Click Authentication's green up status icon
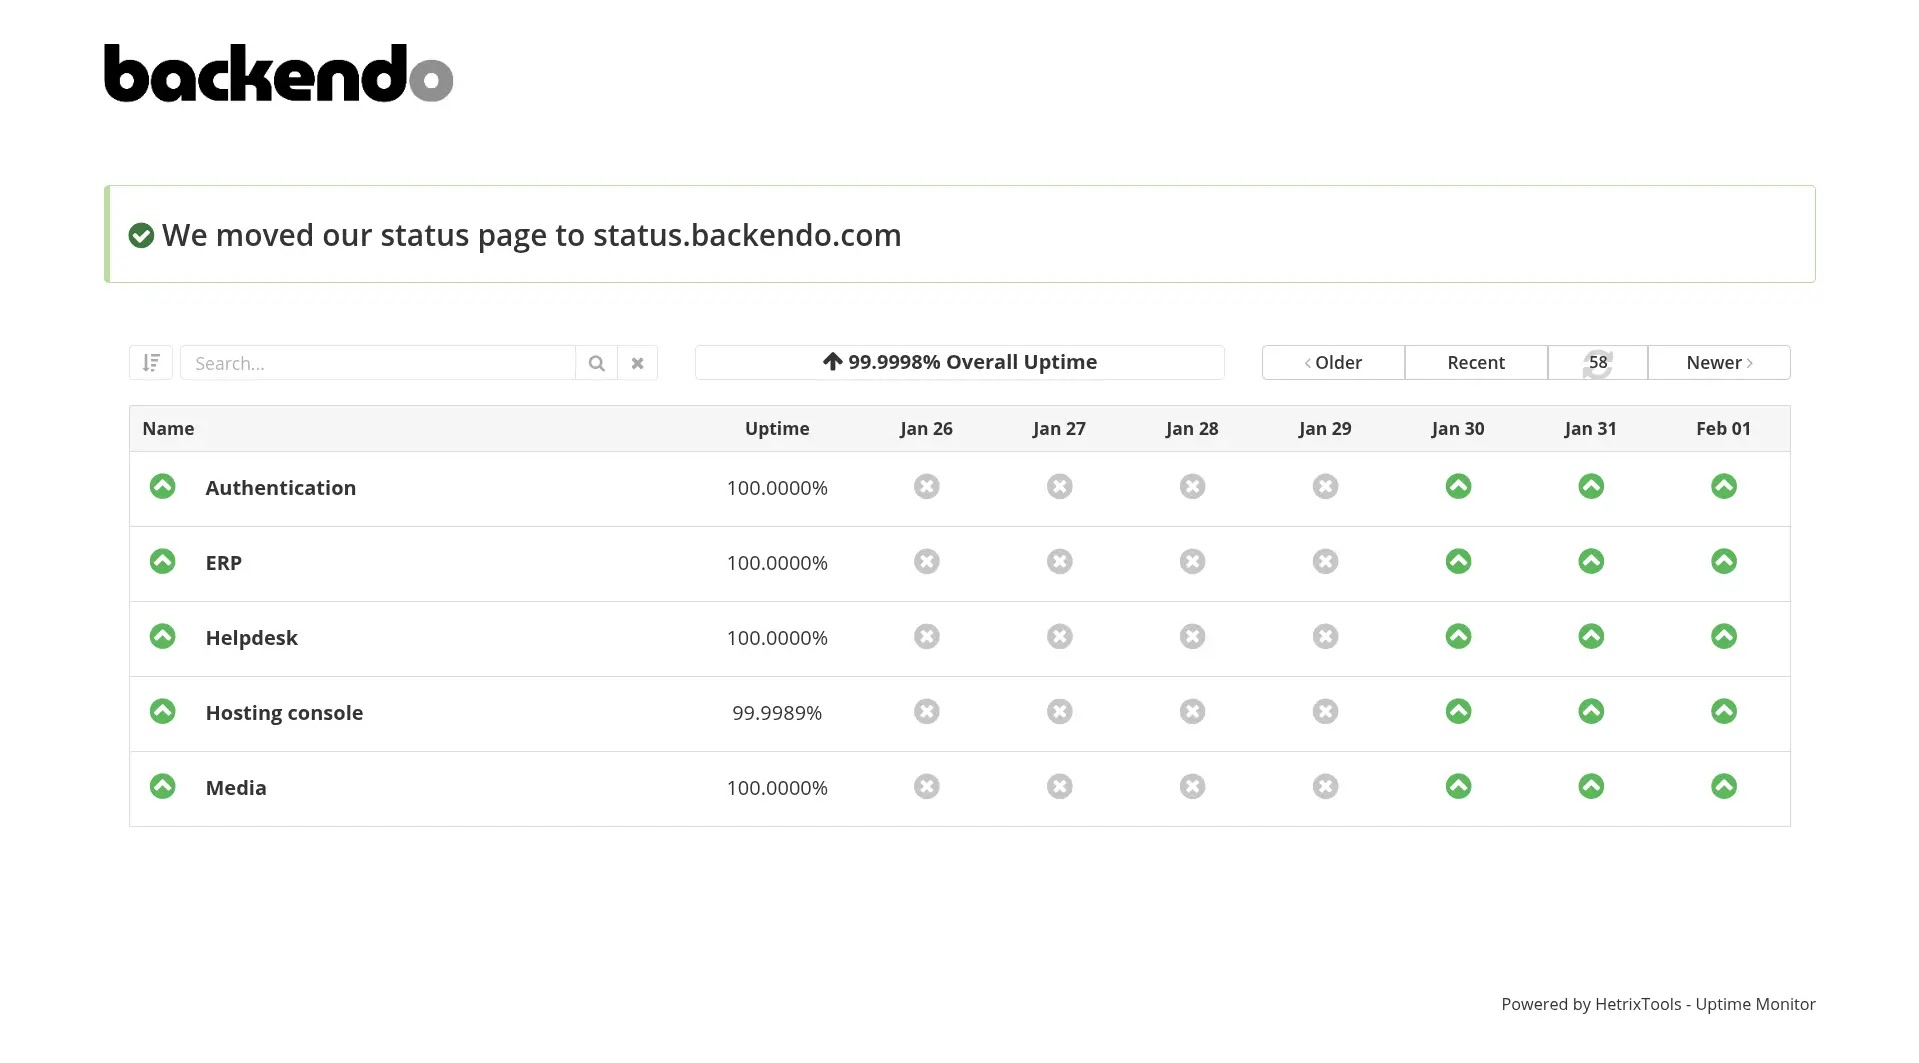The width and height of the screenshot is (1919, 1063). (x=162, y=487)
